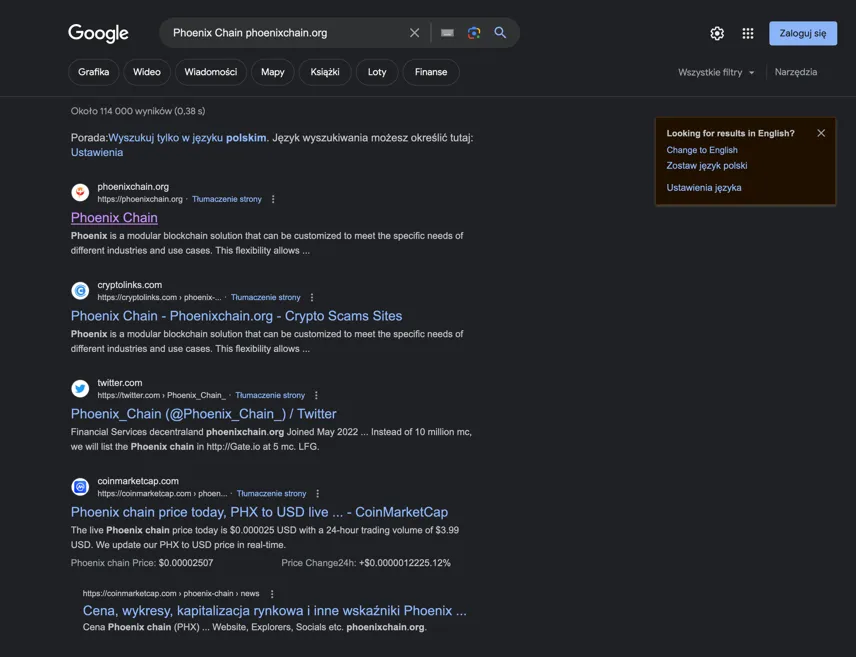
Task: Open the Narzędzia tools button
Action: click(796, 72)
